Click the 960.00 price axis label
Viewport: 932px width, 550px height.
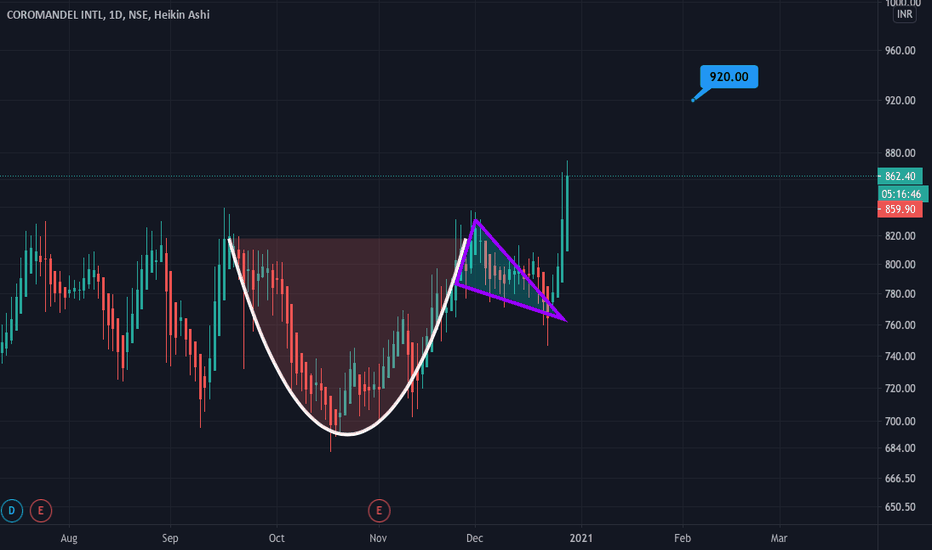[x=900, y=51]
